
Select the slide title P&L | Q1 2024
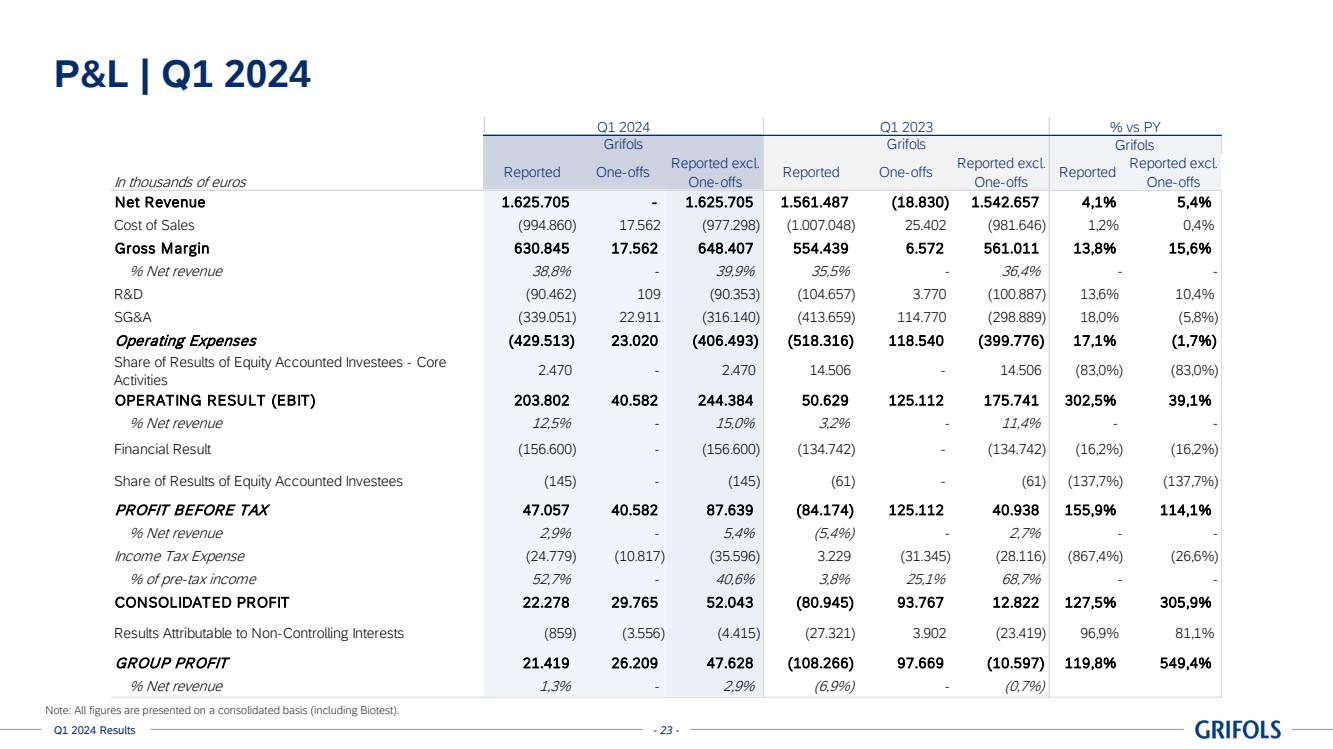(x=181, y=73)
